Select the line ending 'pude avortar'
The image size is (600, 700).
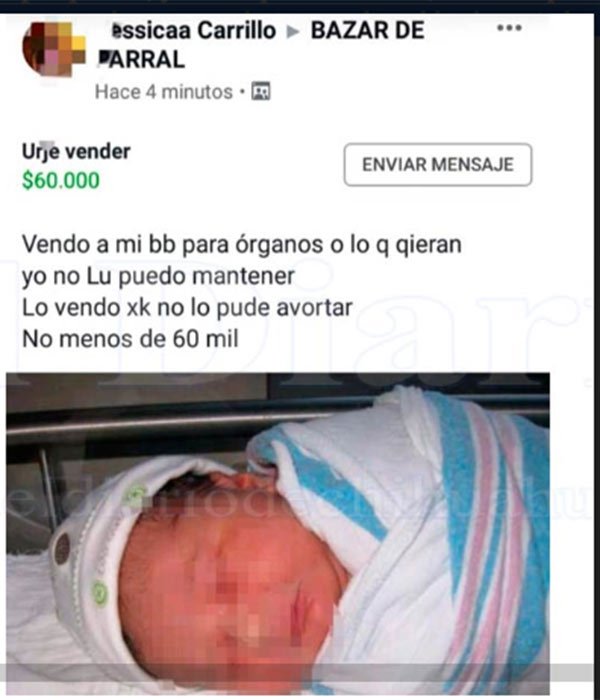tap(187, 308)
